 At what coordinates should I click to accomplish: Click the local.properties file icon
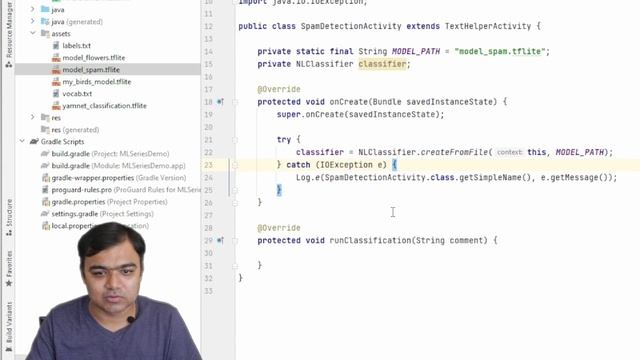tap(45, 226)
